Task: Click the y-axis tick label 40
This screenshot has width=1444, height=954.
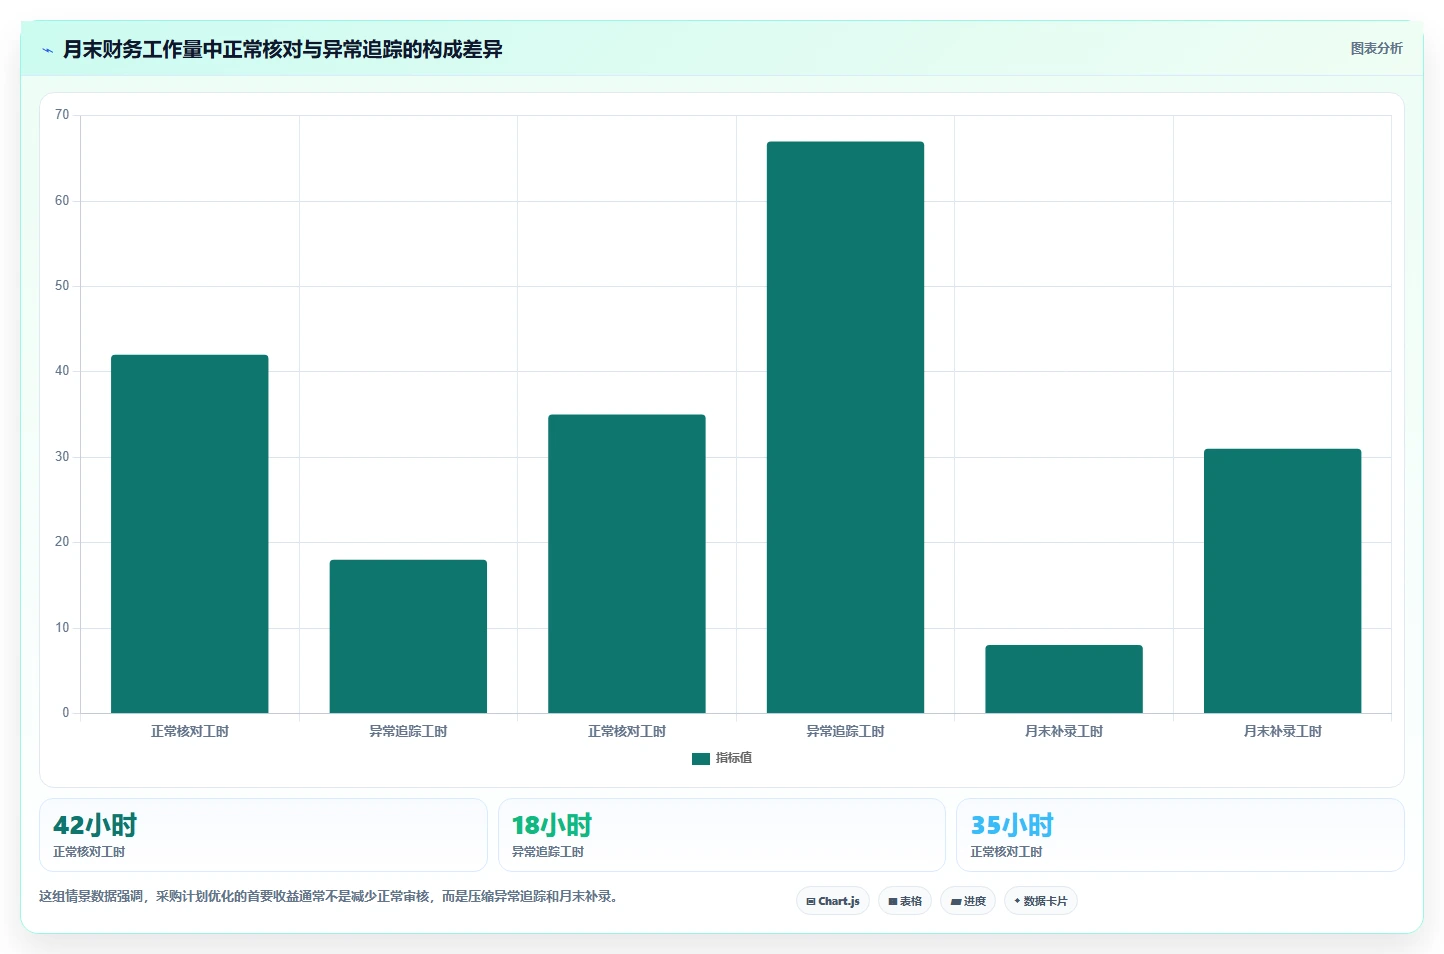Action: (x=62, y=371)
